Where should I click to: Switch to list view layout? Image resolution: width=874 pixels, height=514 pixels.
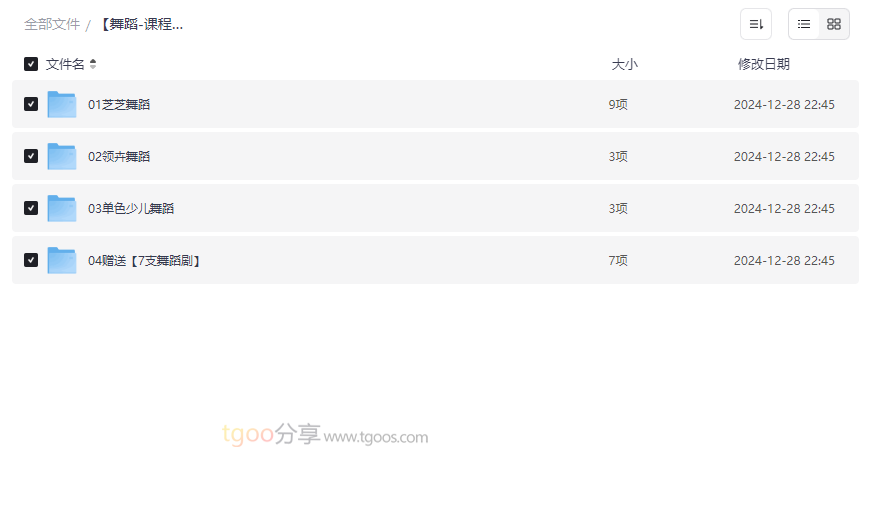[804, 24]
